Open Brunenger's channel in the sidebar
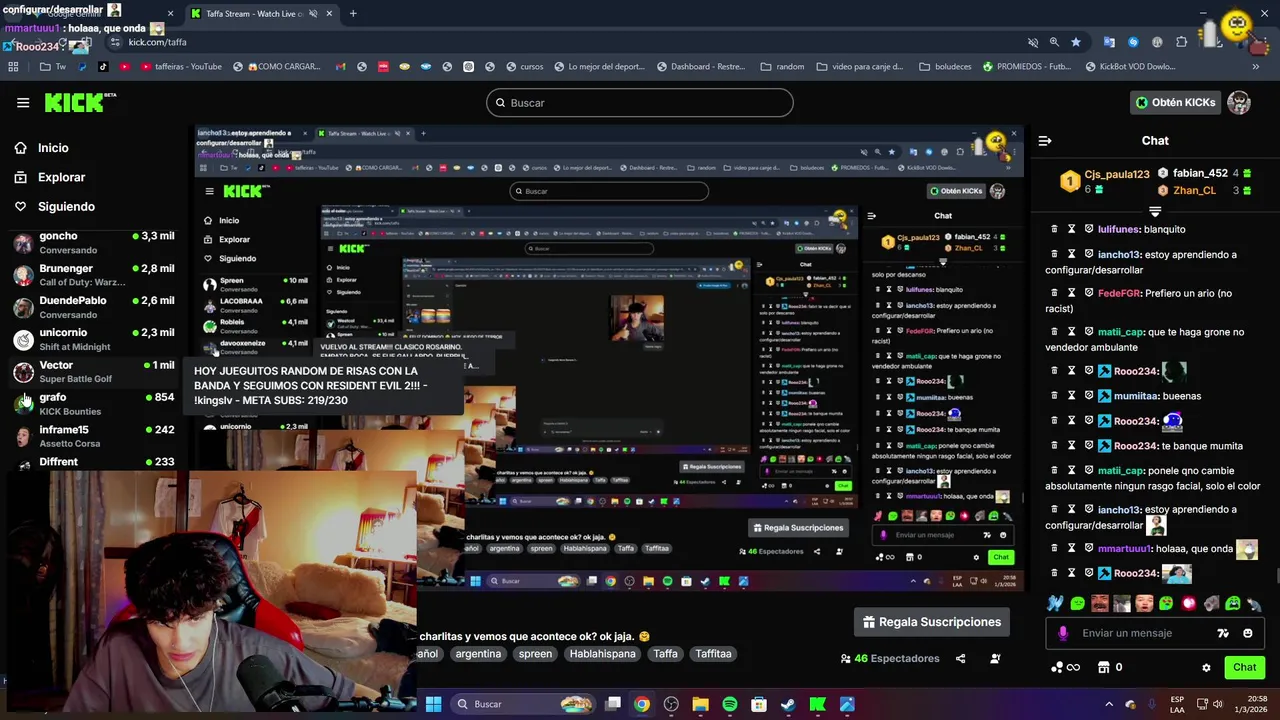This screenshot has height=720, width=1280. click(94, 275)
